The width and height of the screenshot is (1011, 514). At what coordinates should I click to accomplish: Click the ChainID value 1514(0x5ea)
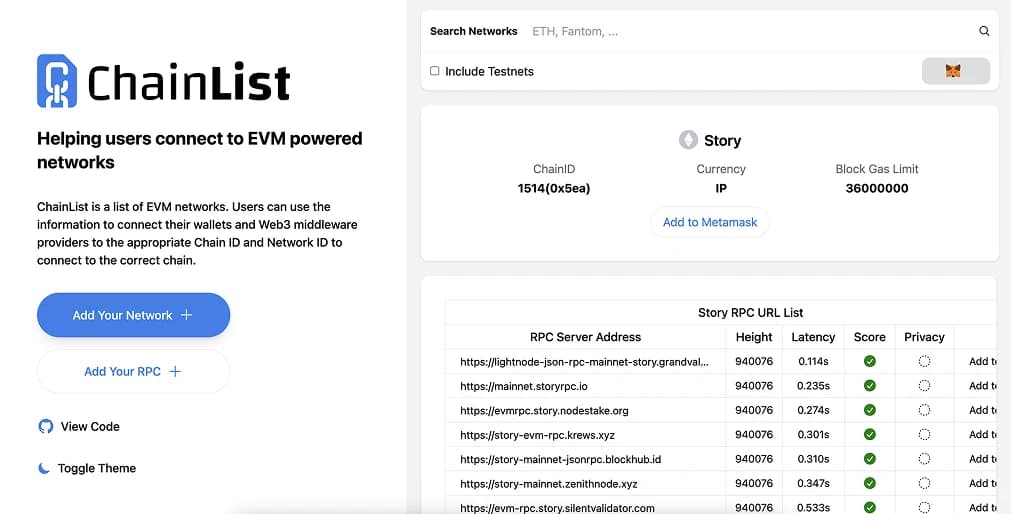[554, 188]
